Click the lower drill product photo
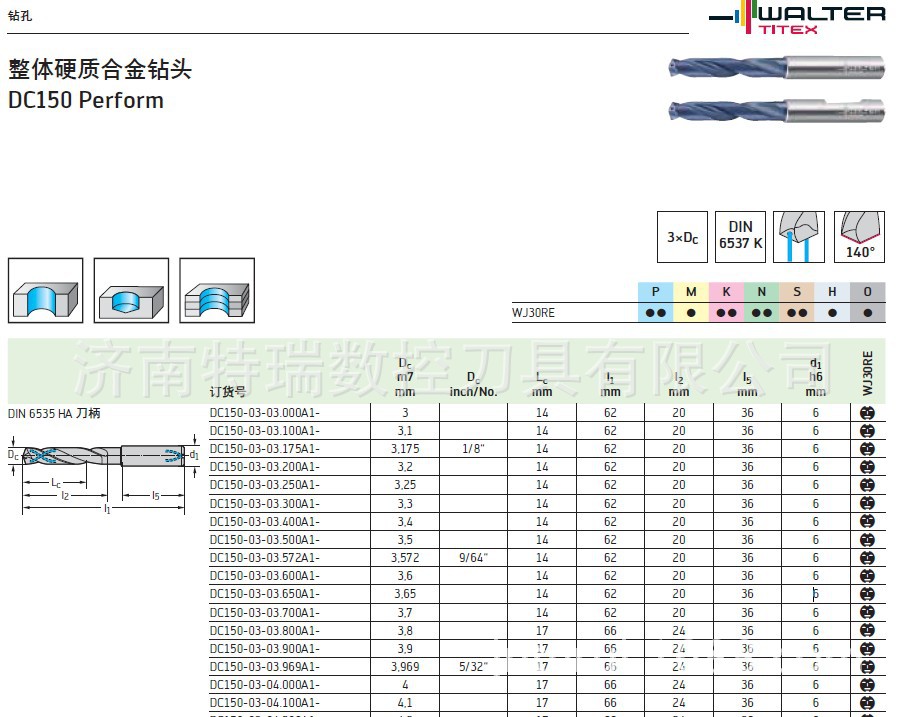 [x=776, y=110]
